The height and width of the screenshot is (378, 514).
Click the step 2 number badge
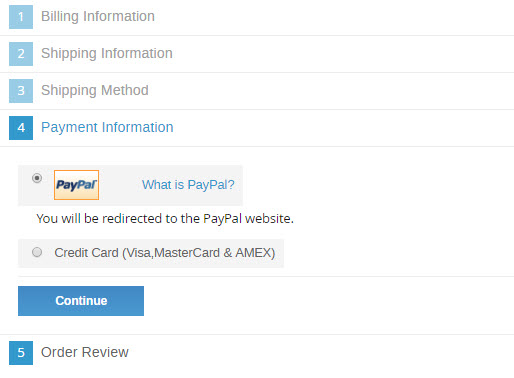coord(21,54)
